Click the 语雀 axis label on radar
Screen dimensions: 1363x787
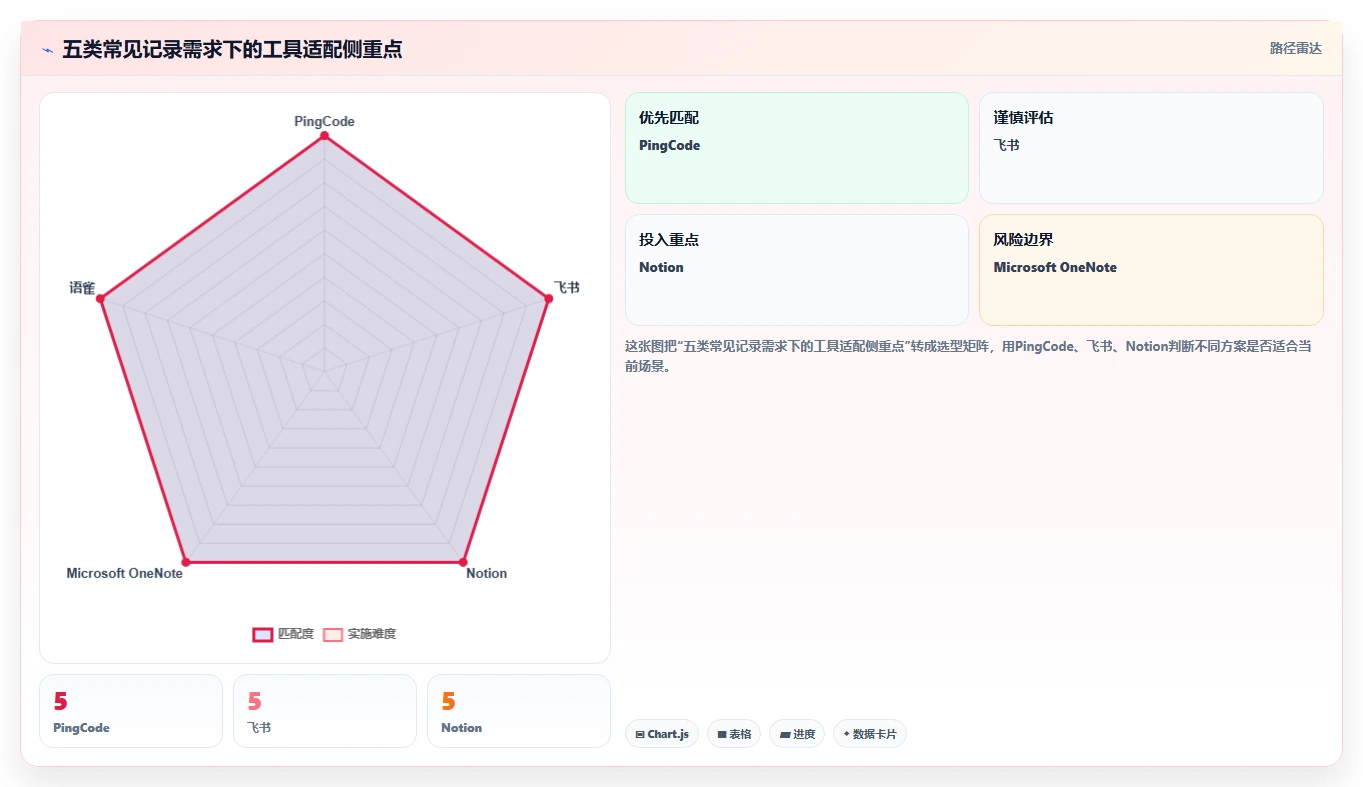82,287
